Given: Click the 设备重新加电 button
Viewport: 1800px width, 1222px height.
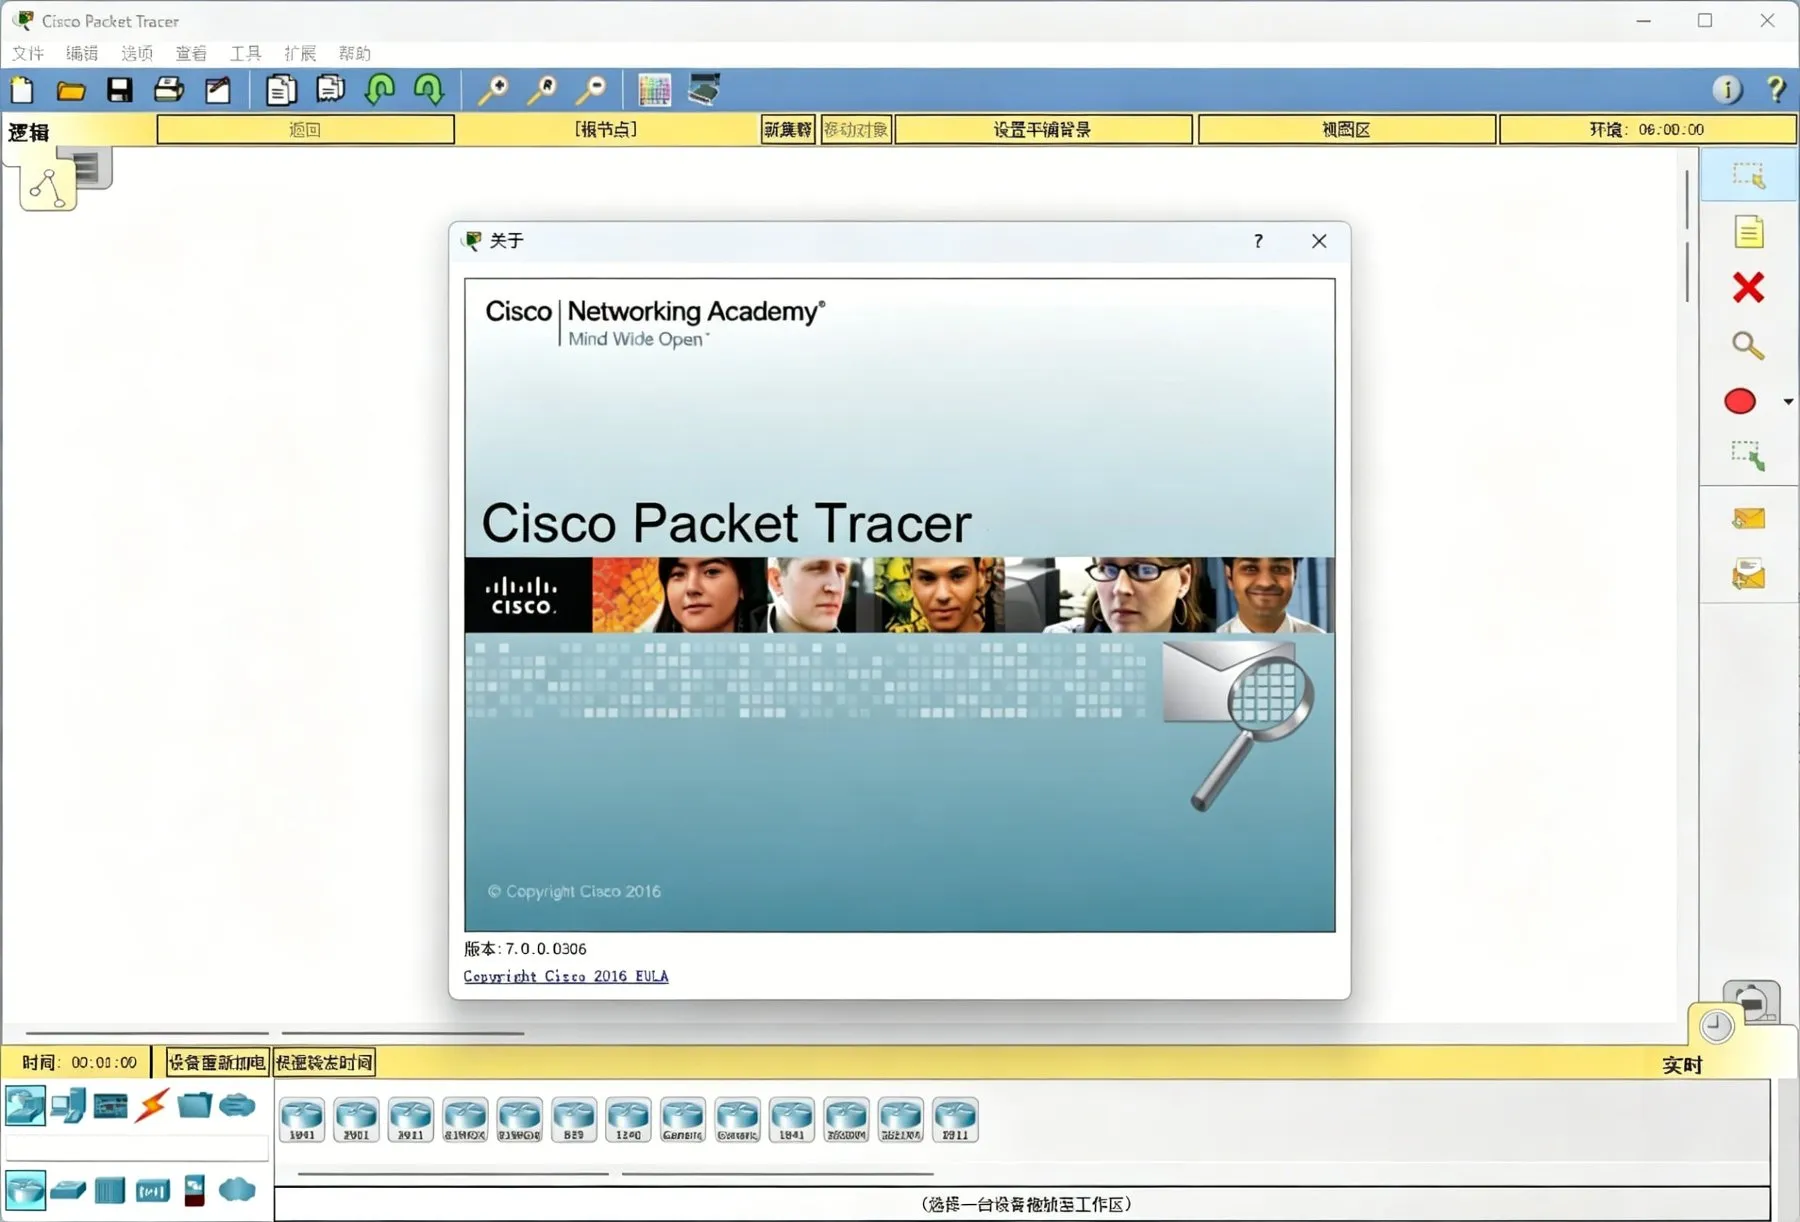Looking at the screenshot, I should pyautogui.click(x=217, y=1062).
